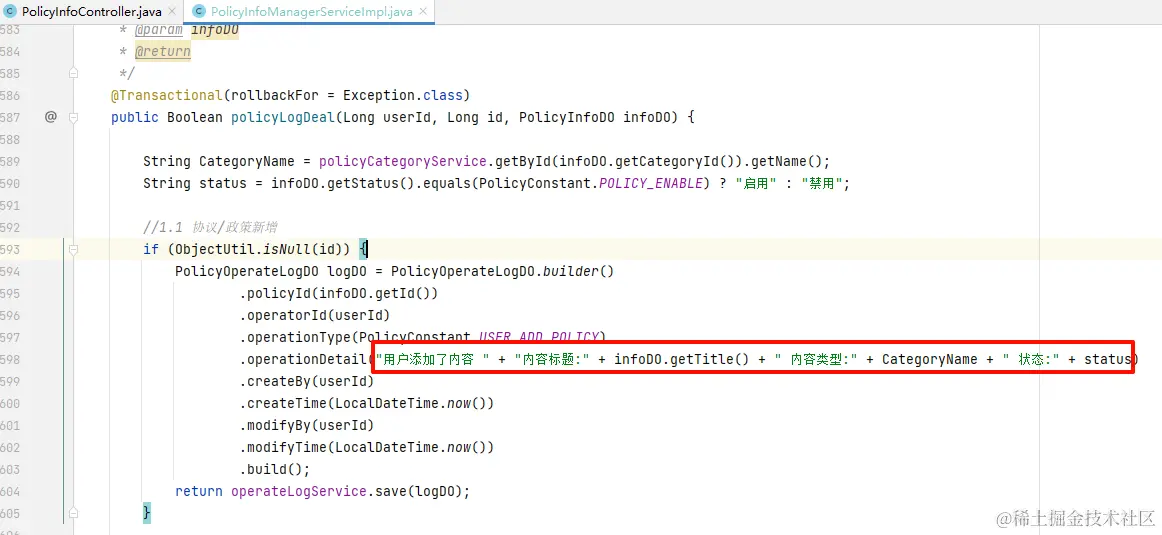Click the .modifyTime(LocalDateTime.now()) line
This screenshot has height=535, width=1162.
point(367,448)
